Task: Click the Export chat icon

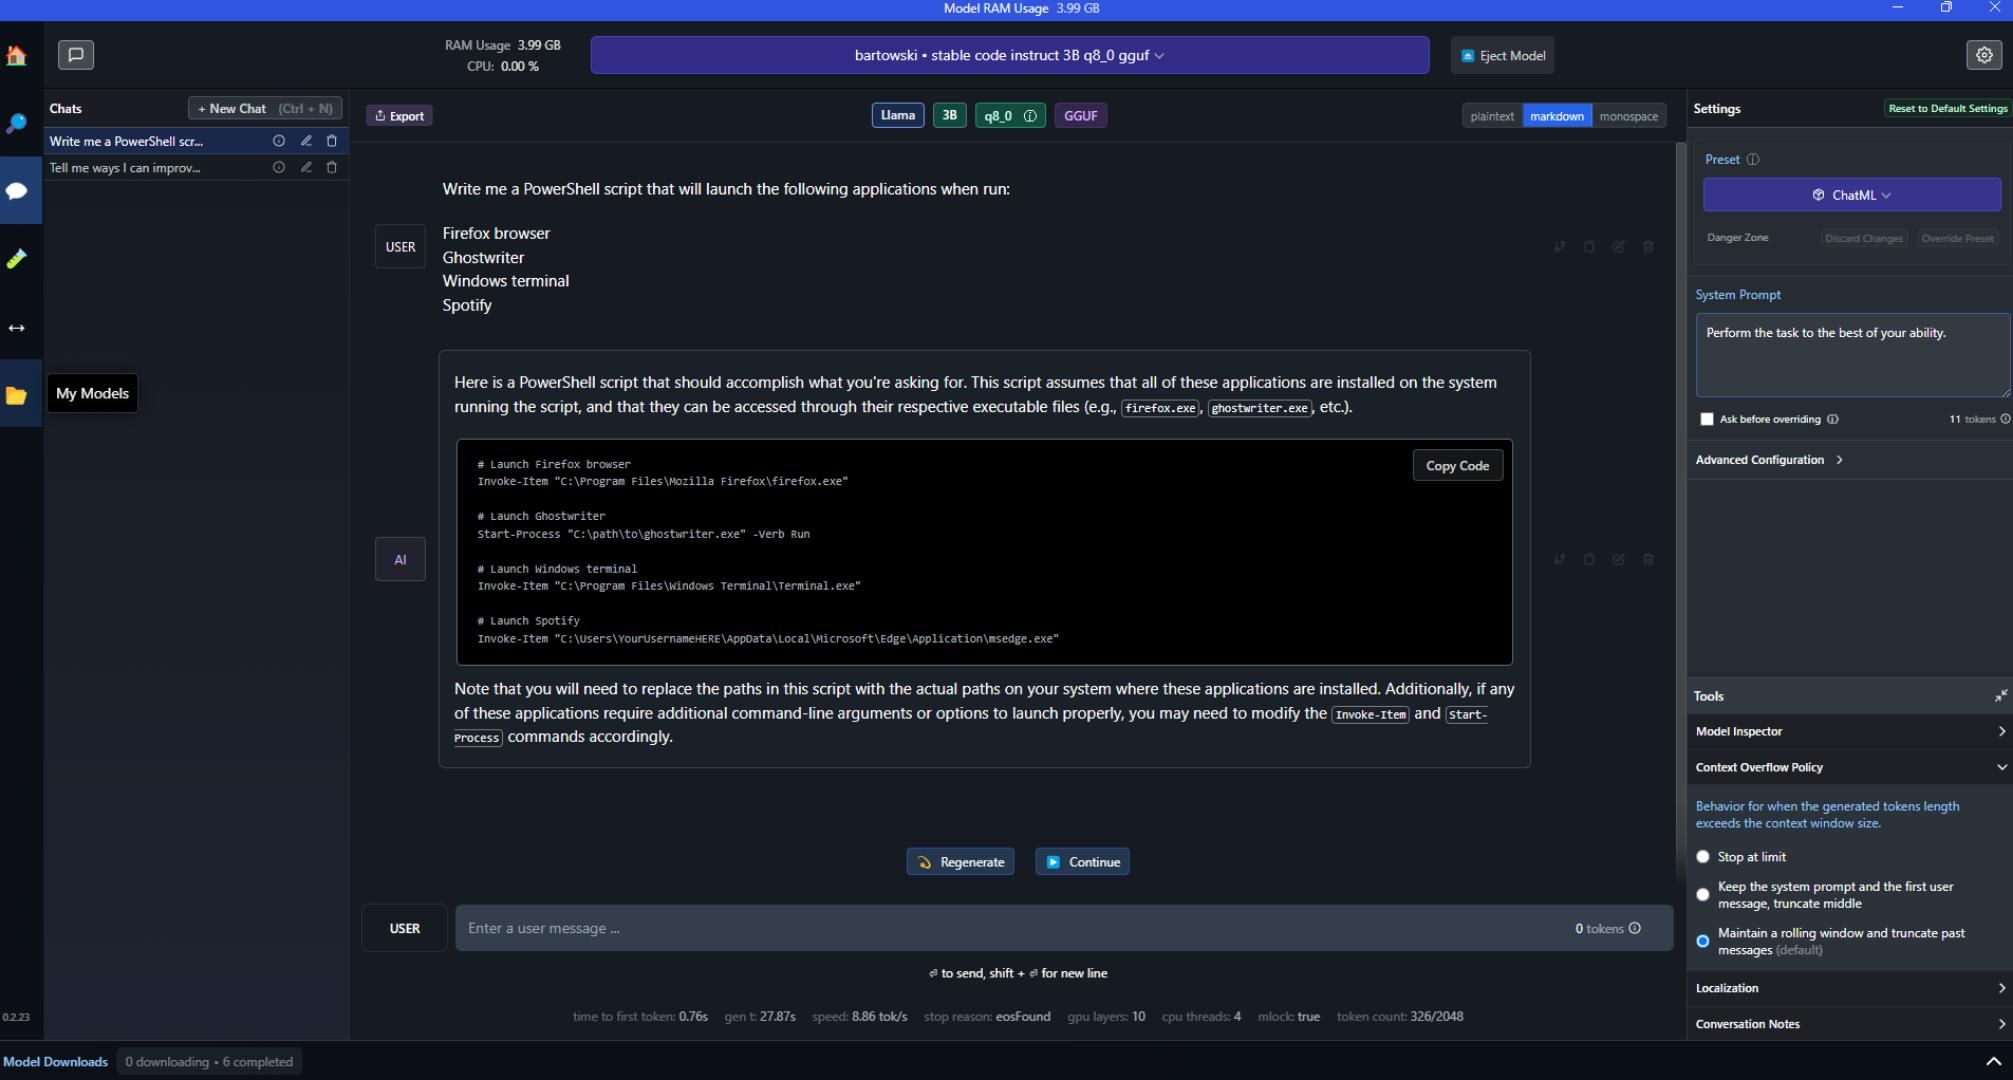Action: coord(397,115)
